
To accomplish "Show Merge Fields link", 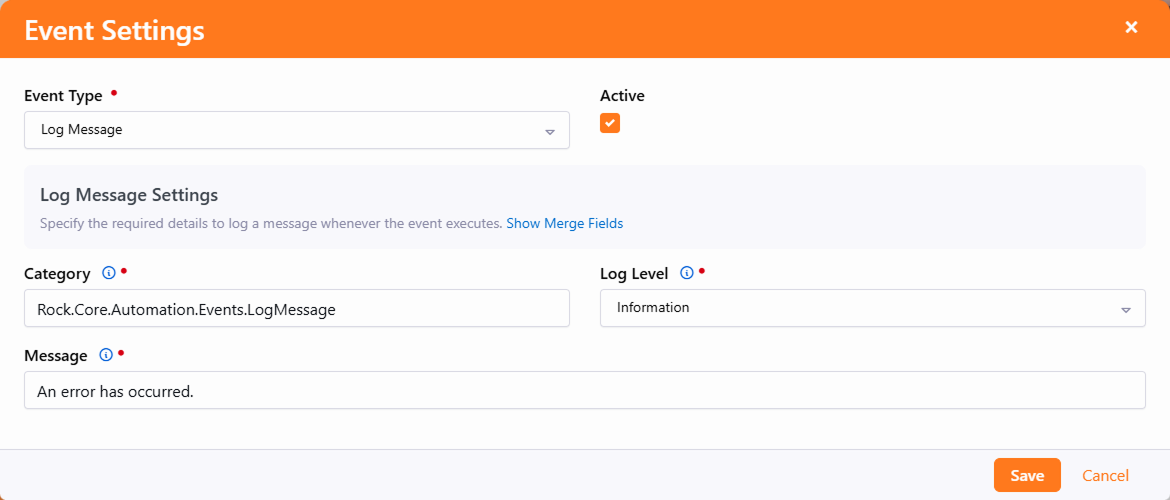I will (x=564, y=223).
